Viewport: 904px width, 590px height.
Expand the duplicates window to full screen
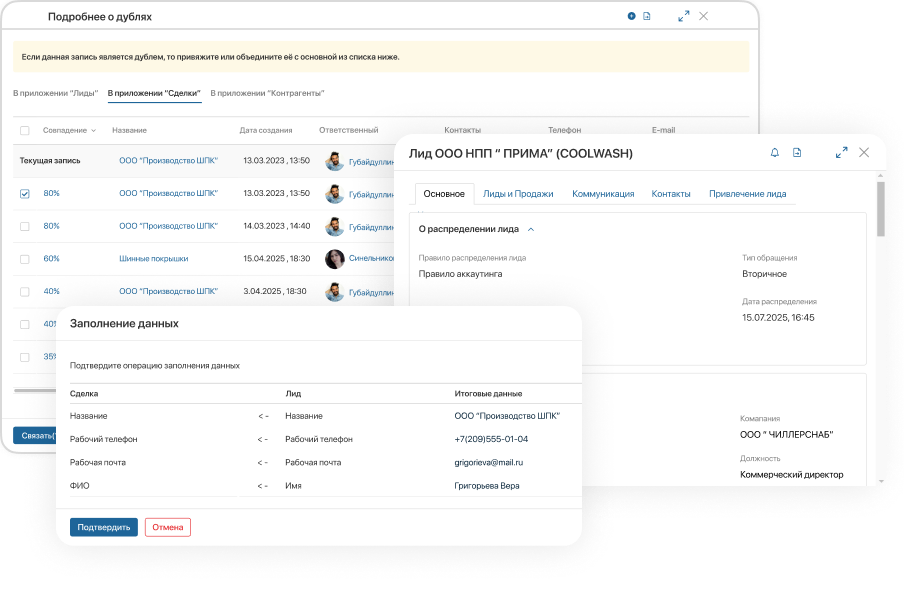(x=684, y=16)
